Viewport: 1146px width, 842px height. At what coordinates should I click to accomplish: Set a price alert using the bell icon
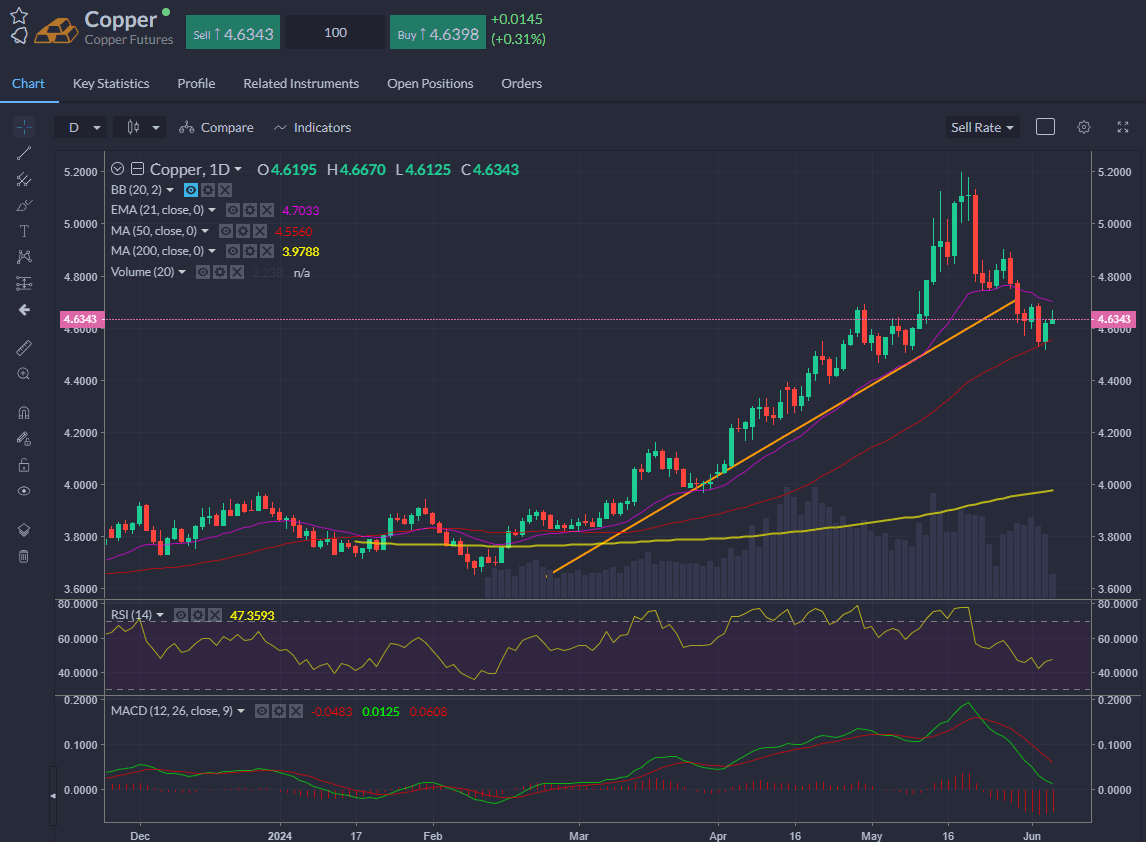pyautogui.click(x=19, y=34)
